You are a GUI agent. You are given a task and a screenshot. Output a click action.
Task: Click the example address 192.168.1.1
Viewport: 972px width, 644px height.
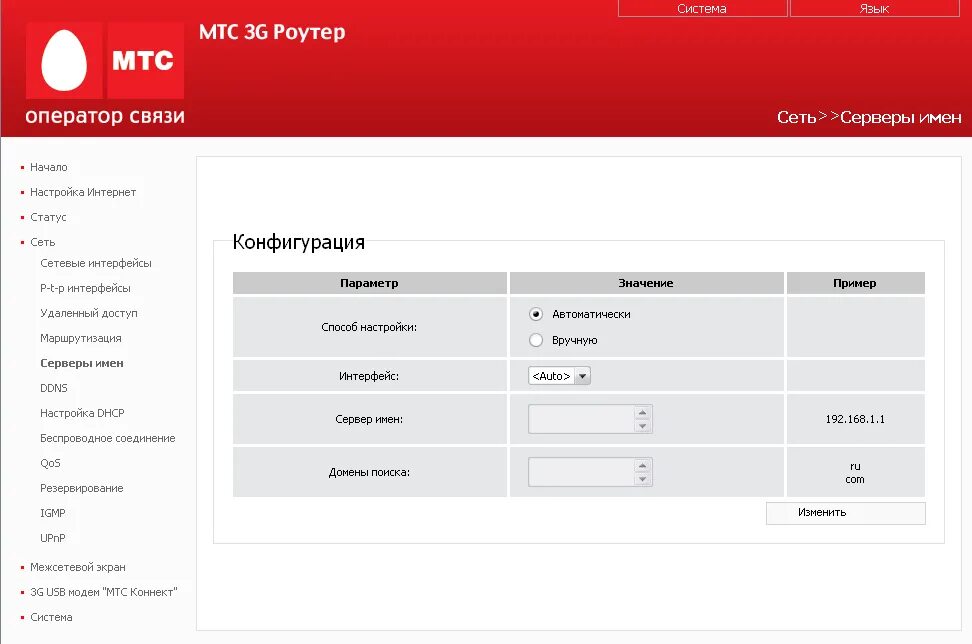click(x=855, y=419)
